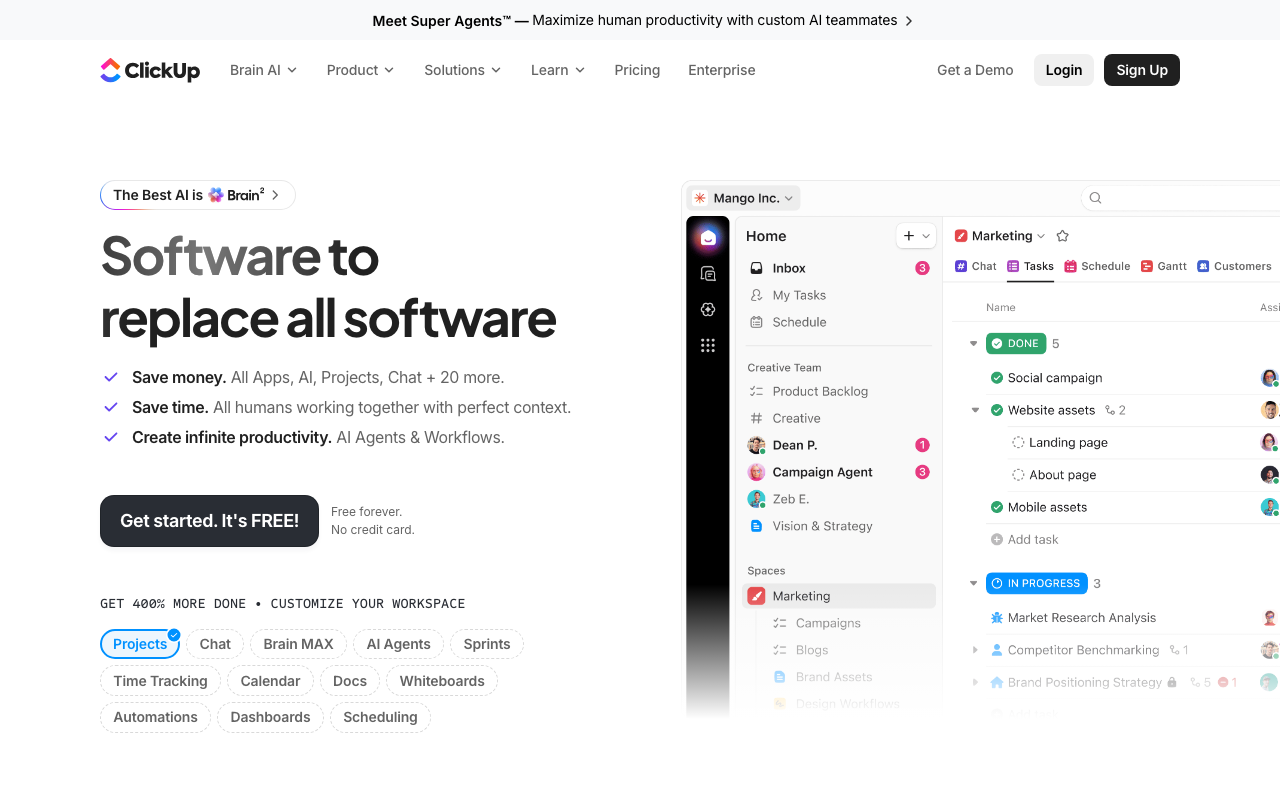
Task: Click Zeb E.'s avatar
Action: (757, 499)
